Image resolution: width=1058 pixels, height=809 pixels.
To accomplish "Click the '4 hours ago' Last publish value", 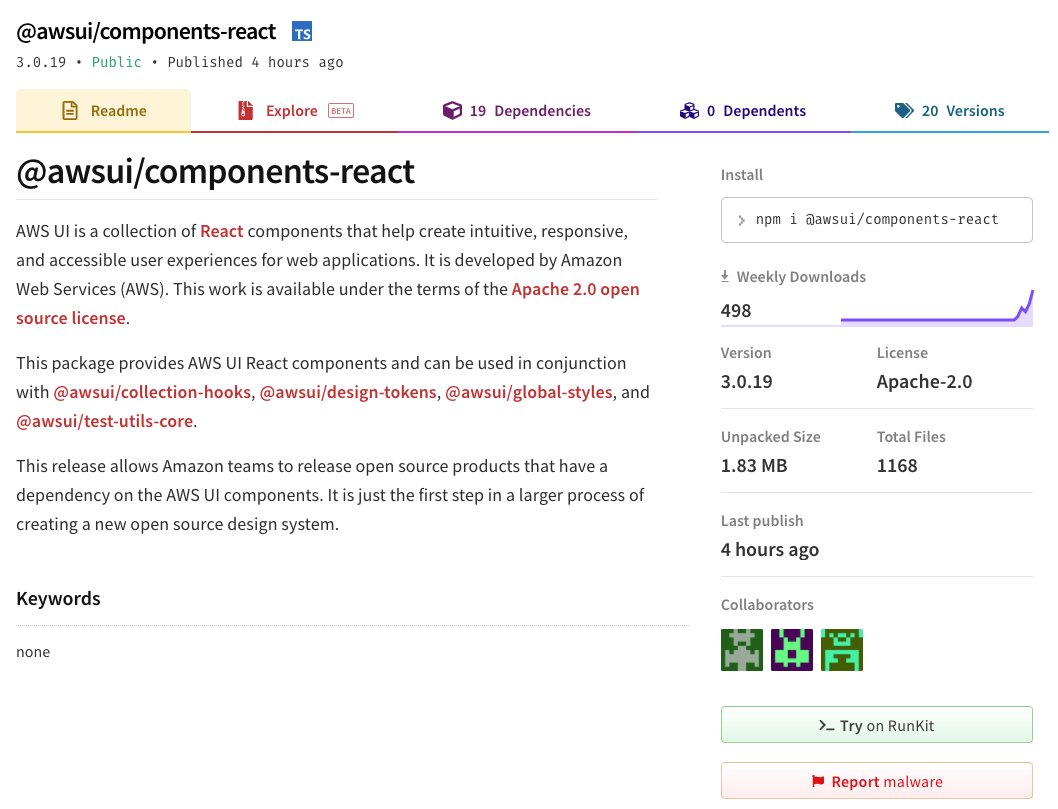I will (x=770, y=550).
